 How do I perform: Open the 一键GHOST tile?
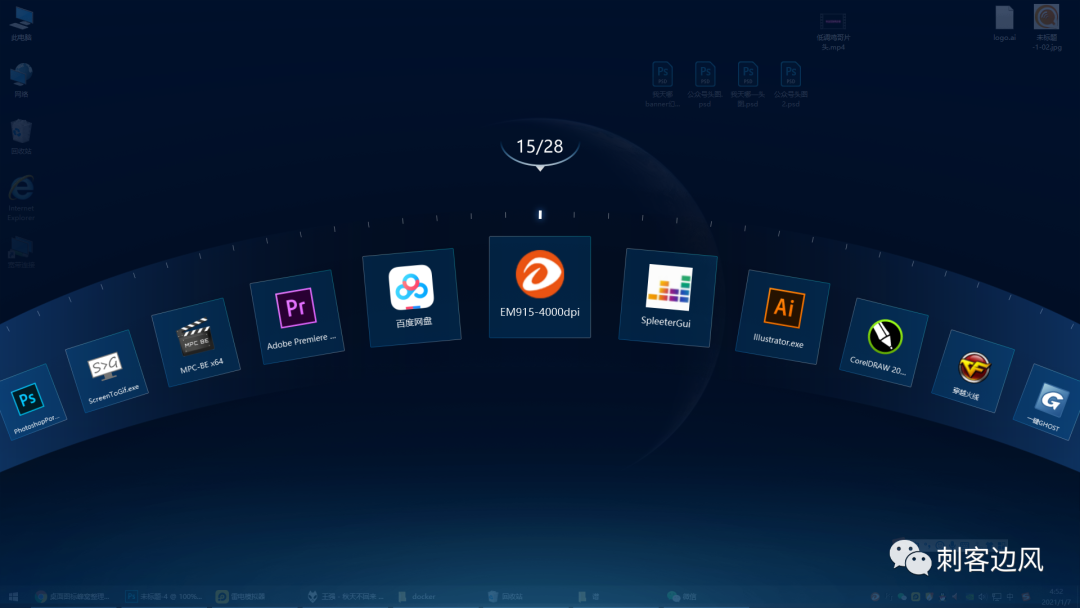tap(1048, 402)
